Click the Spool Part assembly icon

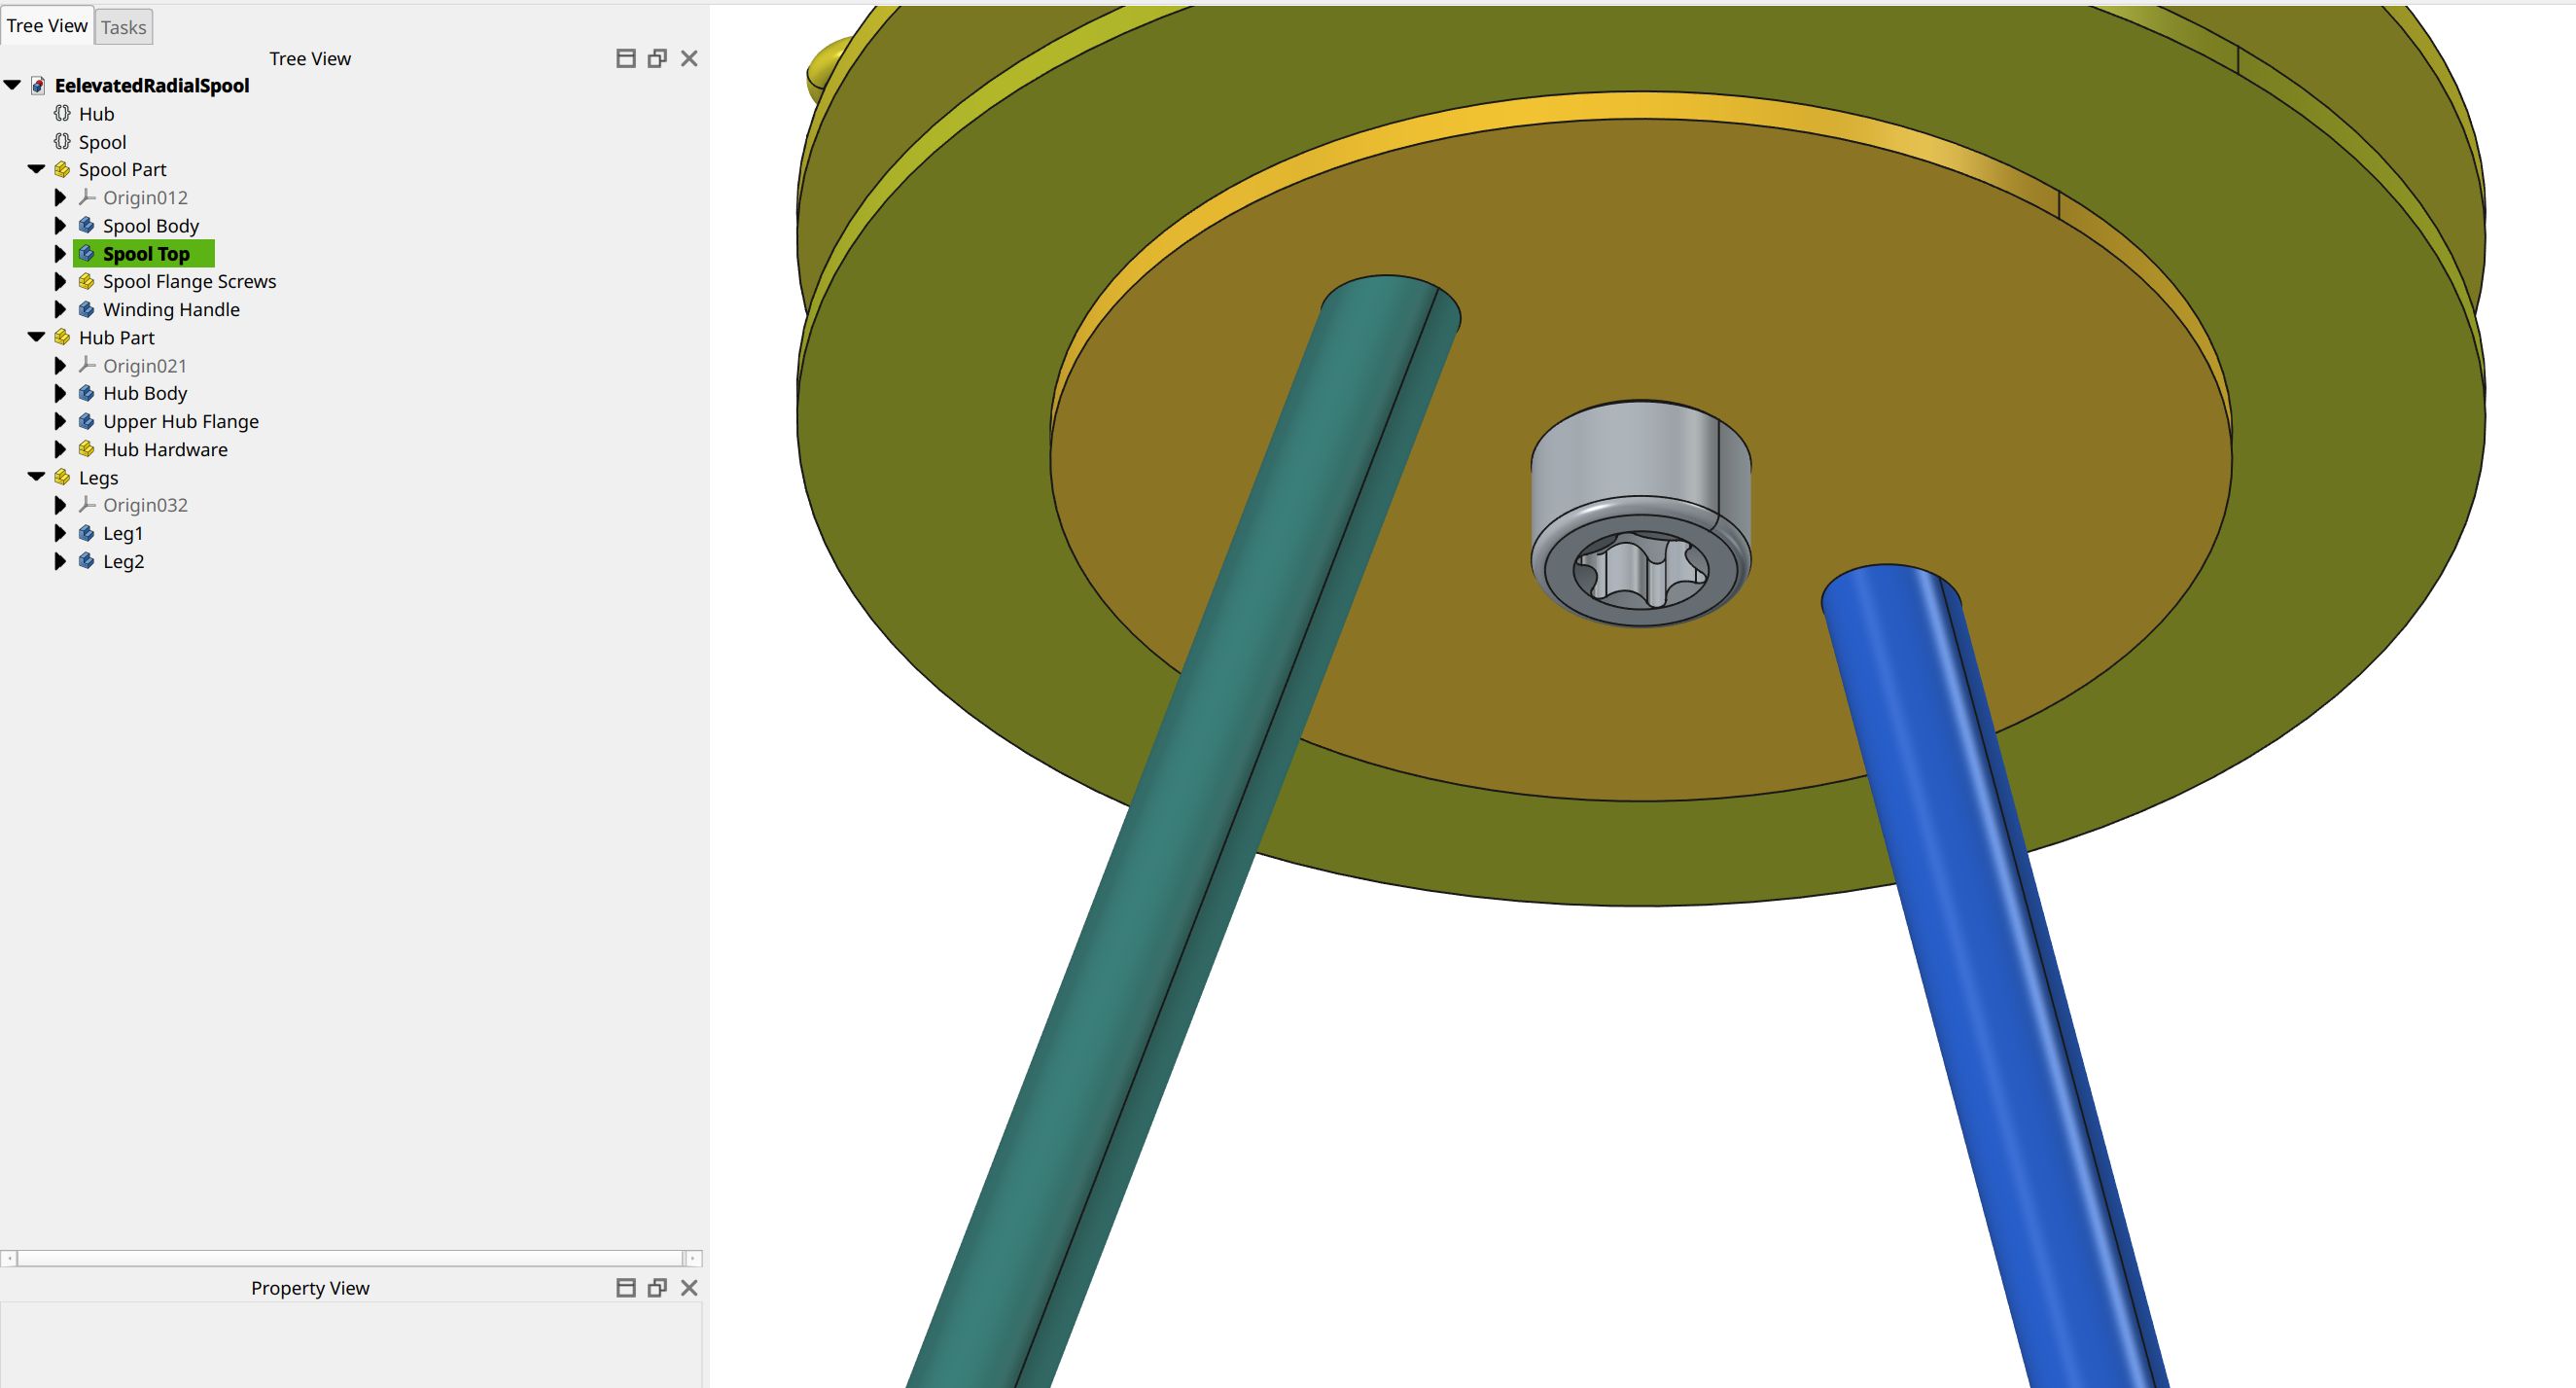60,169
